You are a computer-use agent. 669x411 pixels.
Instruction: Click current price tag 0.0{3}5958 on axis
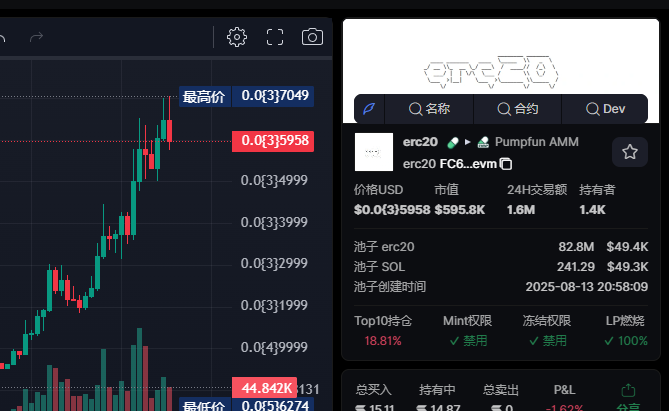273,141
